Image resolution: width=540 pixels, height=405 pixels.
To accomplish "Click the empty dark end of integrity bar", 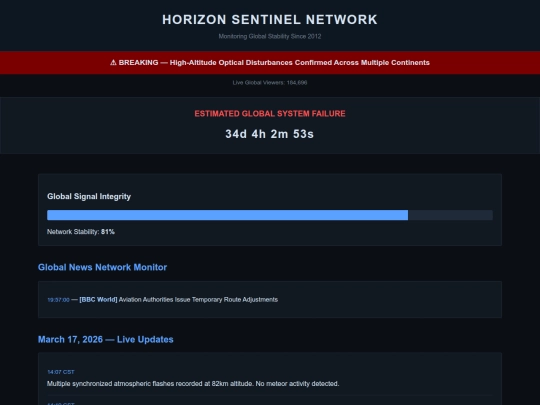I will pyautogui.click(x=450, y=215).
